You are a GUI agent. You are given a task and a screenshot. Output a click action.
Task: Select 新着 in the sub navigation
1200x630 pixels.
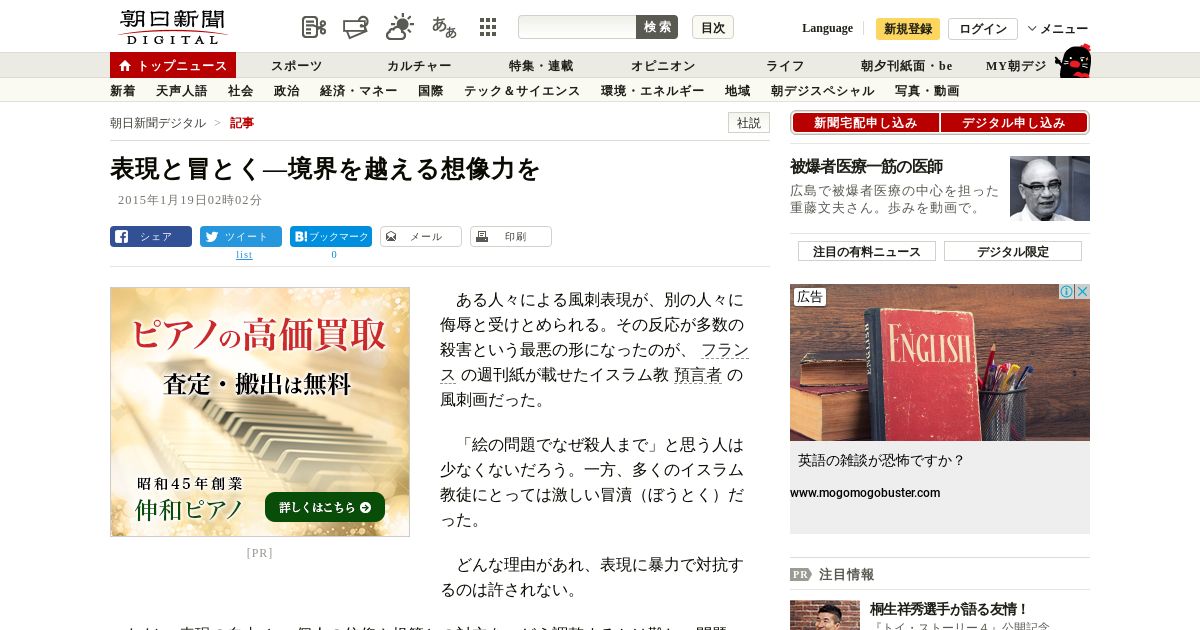click(123, 91)
